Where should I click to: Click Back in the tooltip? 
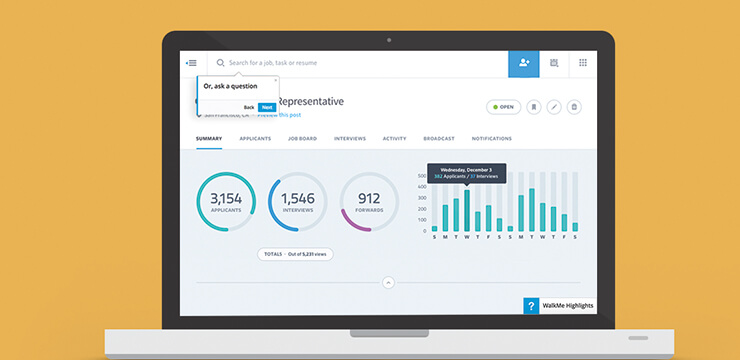click(249, 108)
